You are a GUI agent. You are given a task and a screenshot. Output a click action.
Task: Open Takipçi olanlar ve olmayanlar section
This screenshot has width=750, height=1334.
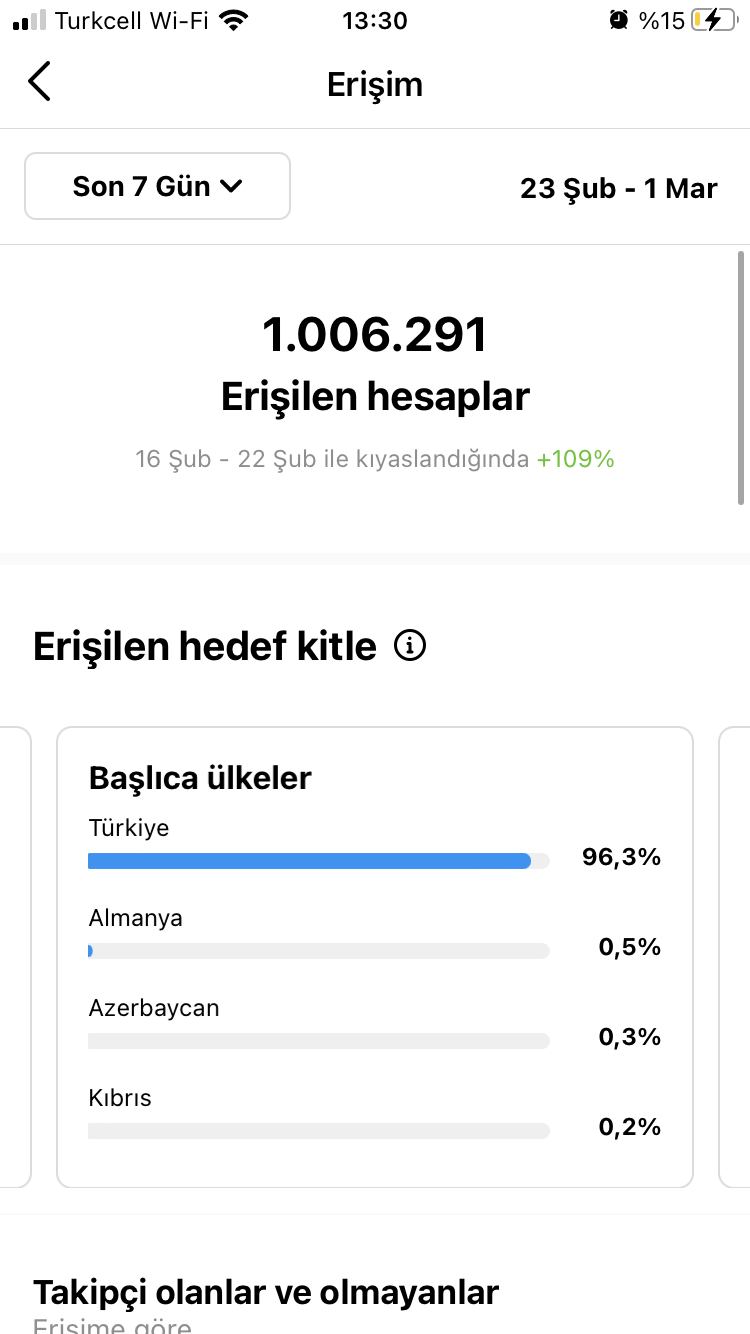click(x=266, y=1293)
